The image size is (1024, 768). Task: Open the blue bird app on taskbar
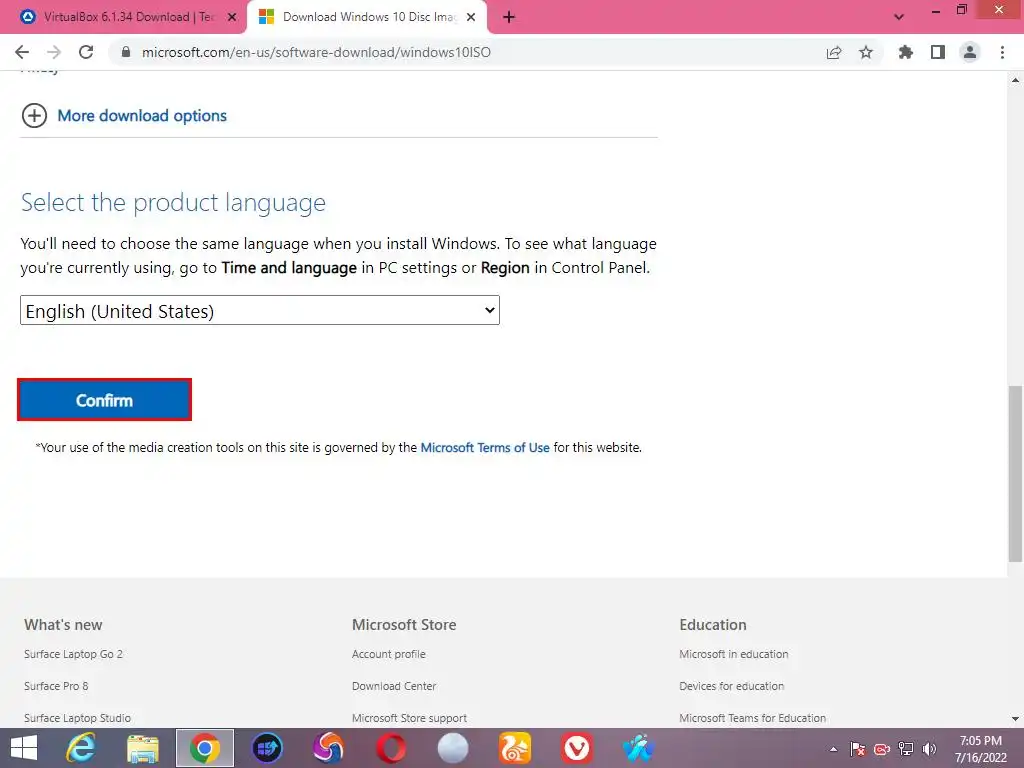point(638,748)
